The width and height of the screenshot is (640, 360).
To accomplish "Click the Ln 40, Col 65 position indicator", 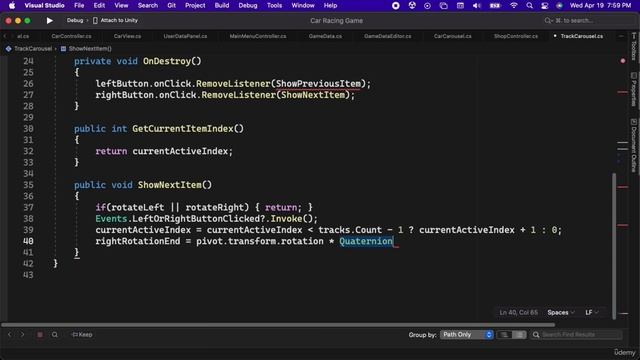I will click(518, 312).
